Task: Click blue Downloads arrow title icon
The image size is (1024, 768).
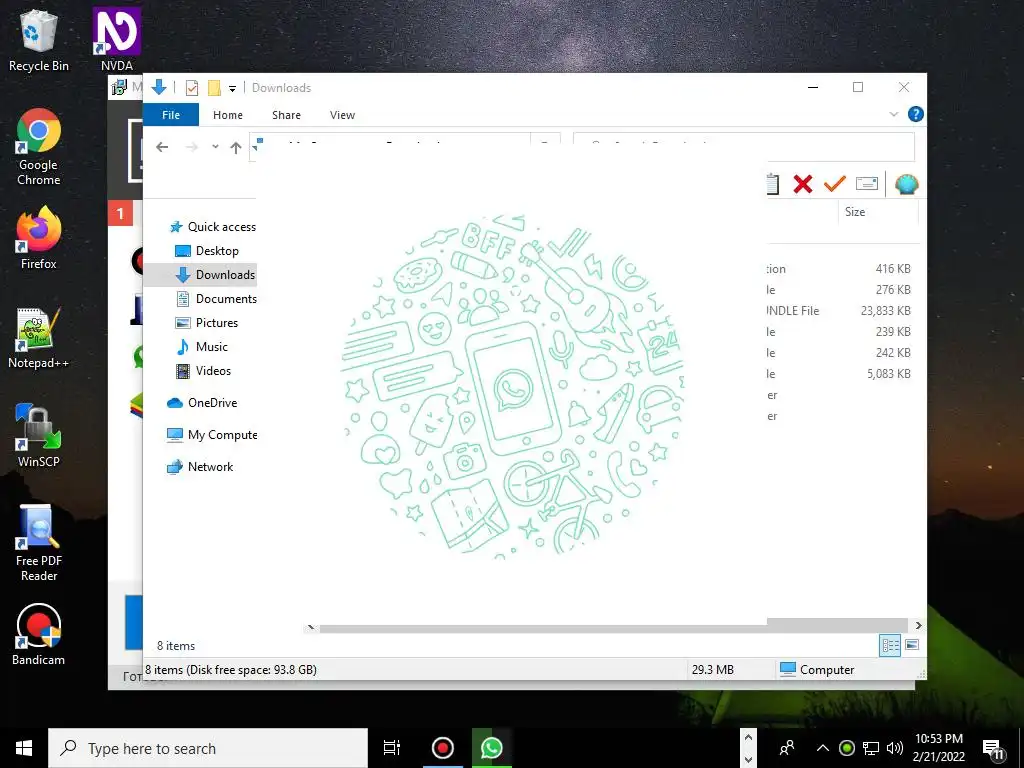Action: [159, 87]
